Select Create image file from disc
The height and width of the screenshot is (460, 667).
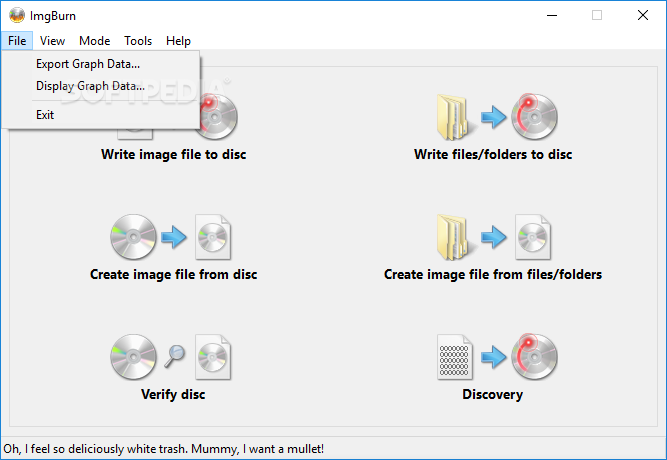coord(174,274)
